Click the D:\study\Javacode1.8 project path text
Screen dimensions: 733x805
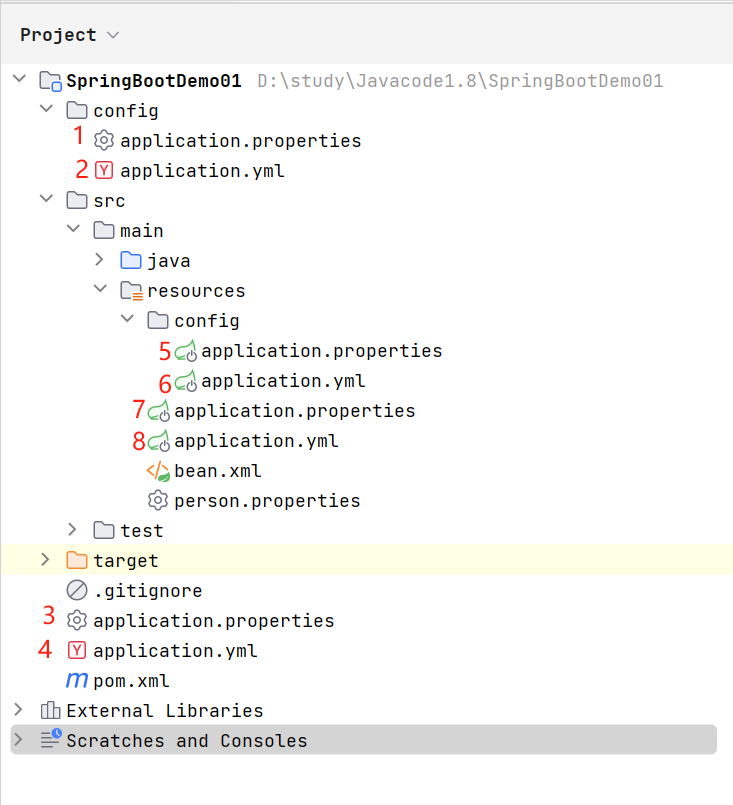coord(460,81)
